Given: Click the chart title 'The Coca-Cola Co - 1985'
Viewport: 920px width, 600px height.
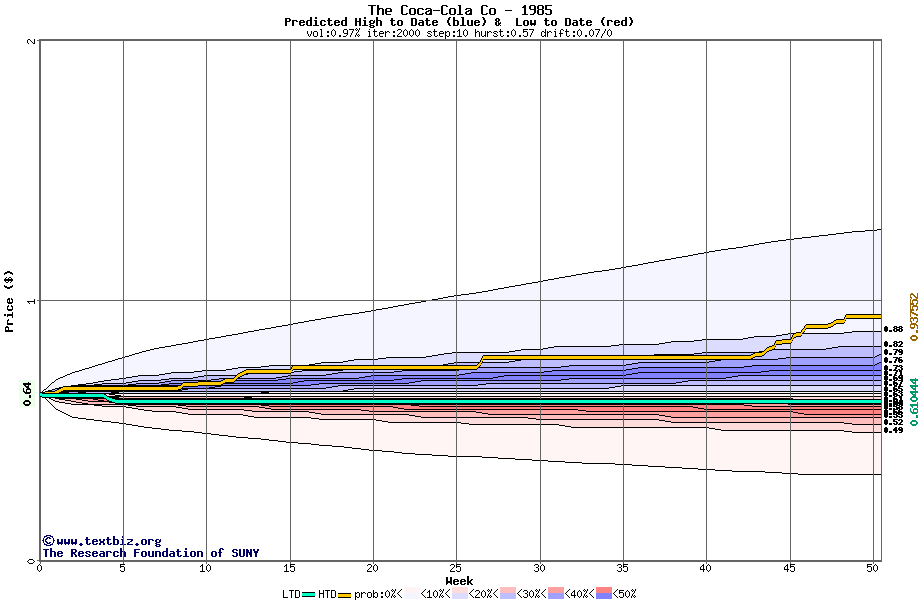Looking at the screenshot, I should [460, 10].
